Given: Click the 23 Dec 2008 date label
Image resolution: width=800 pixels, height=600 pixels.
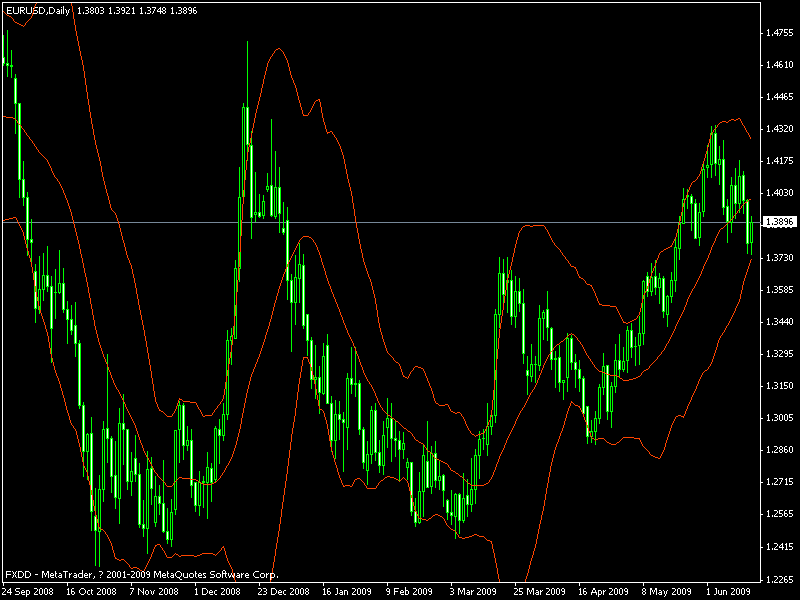Looking at the screenshot, I should tap(283, 592).
